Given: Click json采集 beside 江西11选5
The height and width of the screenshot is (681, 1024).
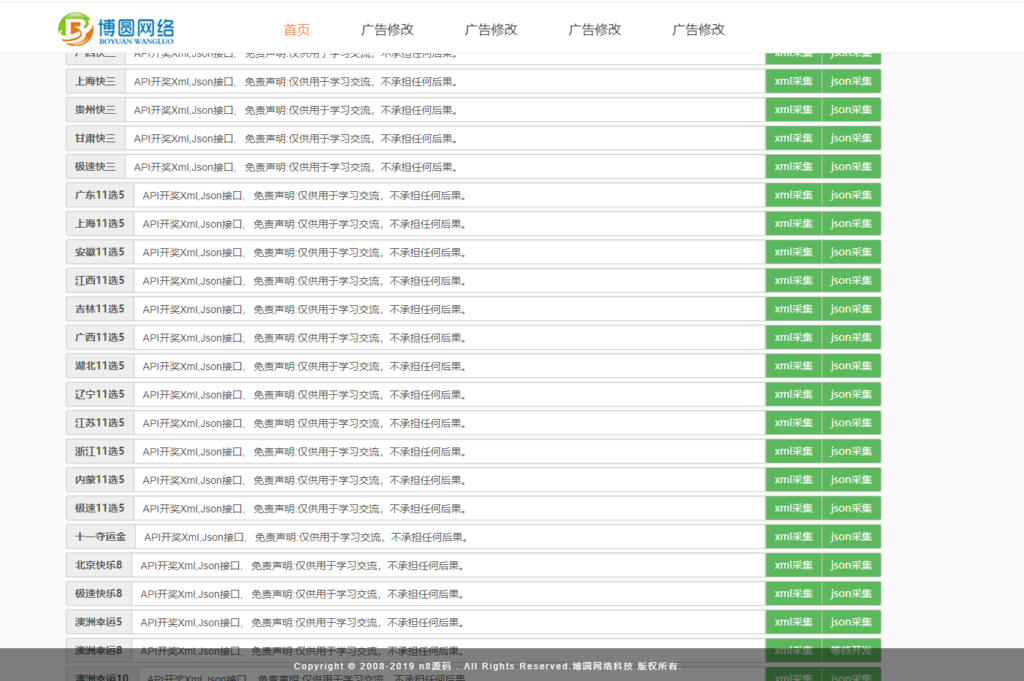Looking at the screenshot, I should pos(851,280).
